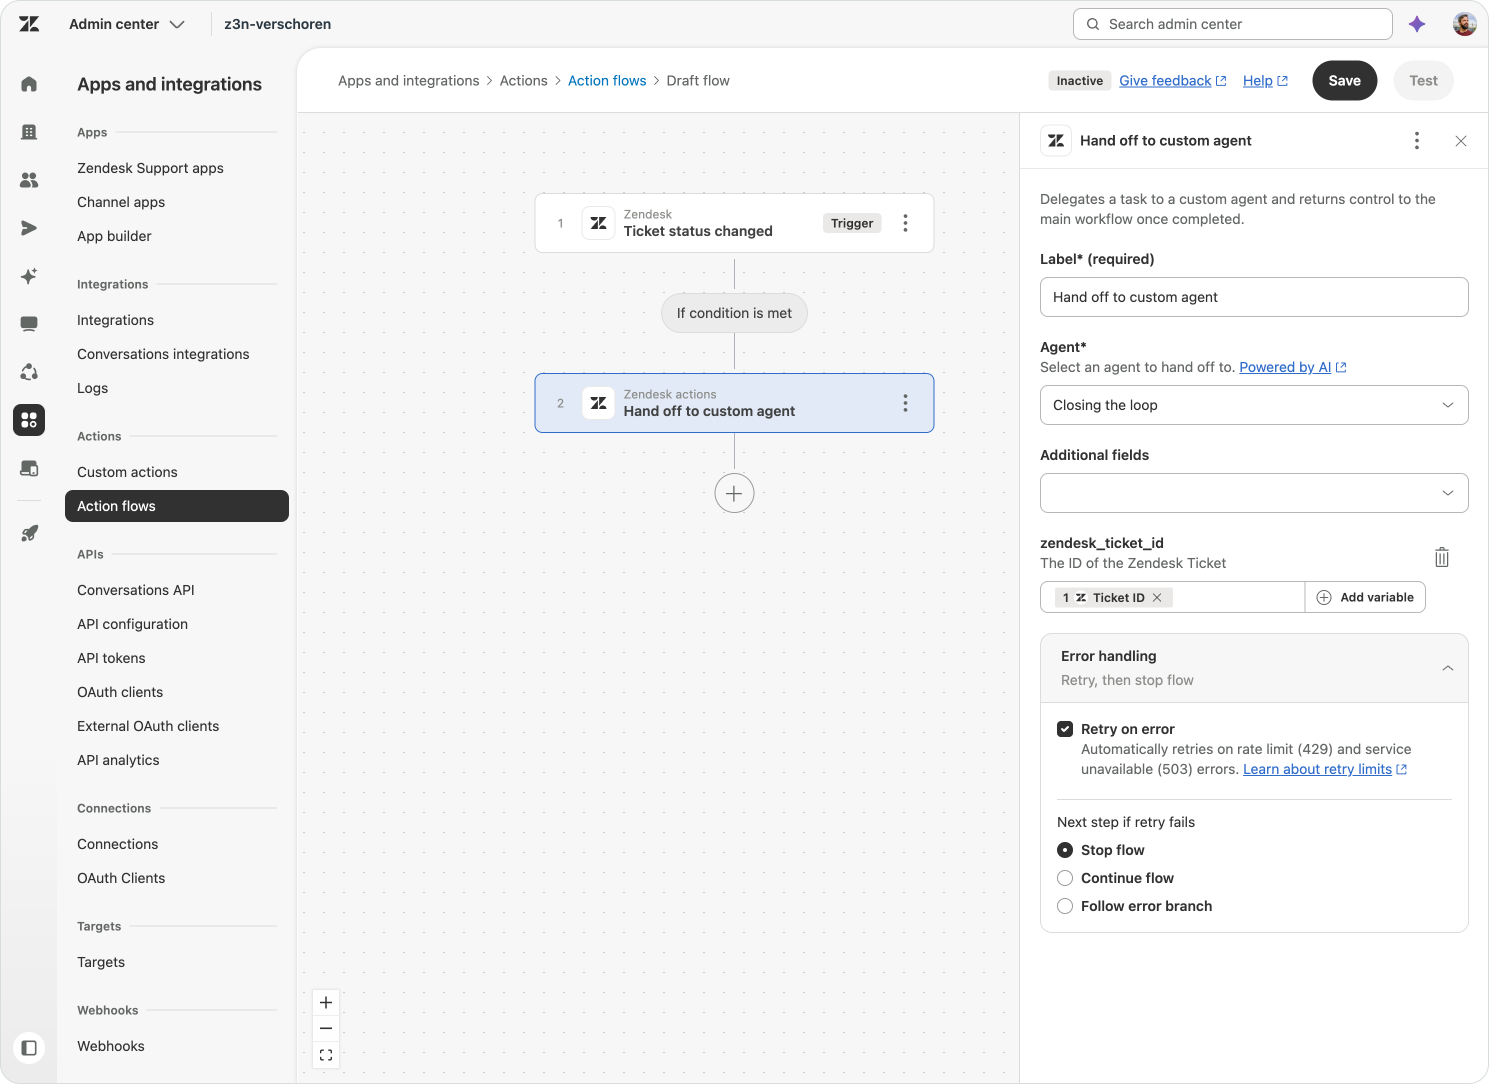The height and width of the screenshot is (1084, 1489).
Task: Select the Follow error branch radio option
Action: click(x=1065, y=906)
